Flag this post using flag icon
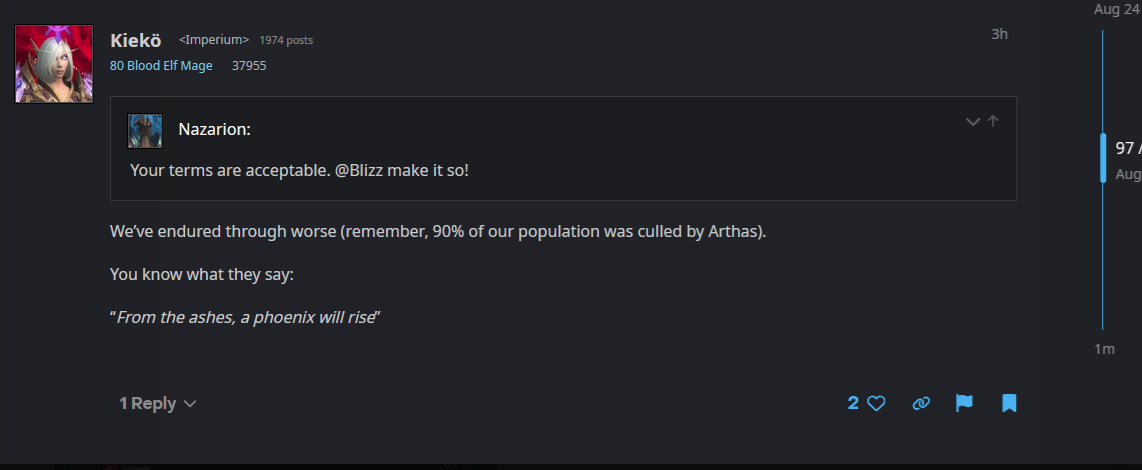This screenshot has width=1142, height=470. pyautogui.click(x=964, y=403)
